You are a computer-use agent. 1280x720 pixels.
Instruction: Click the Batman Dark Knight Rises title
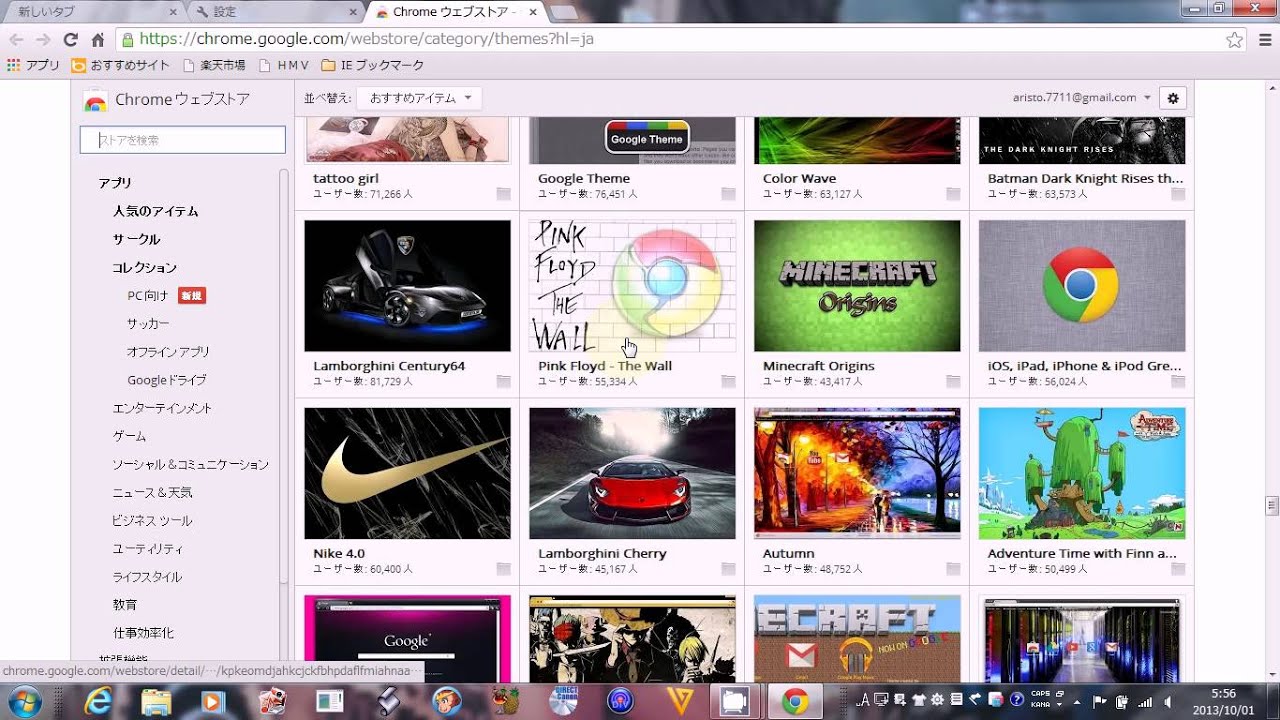[1085, 179]
